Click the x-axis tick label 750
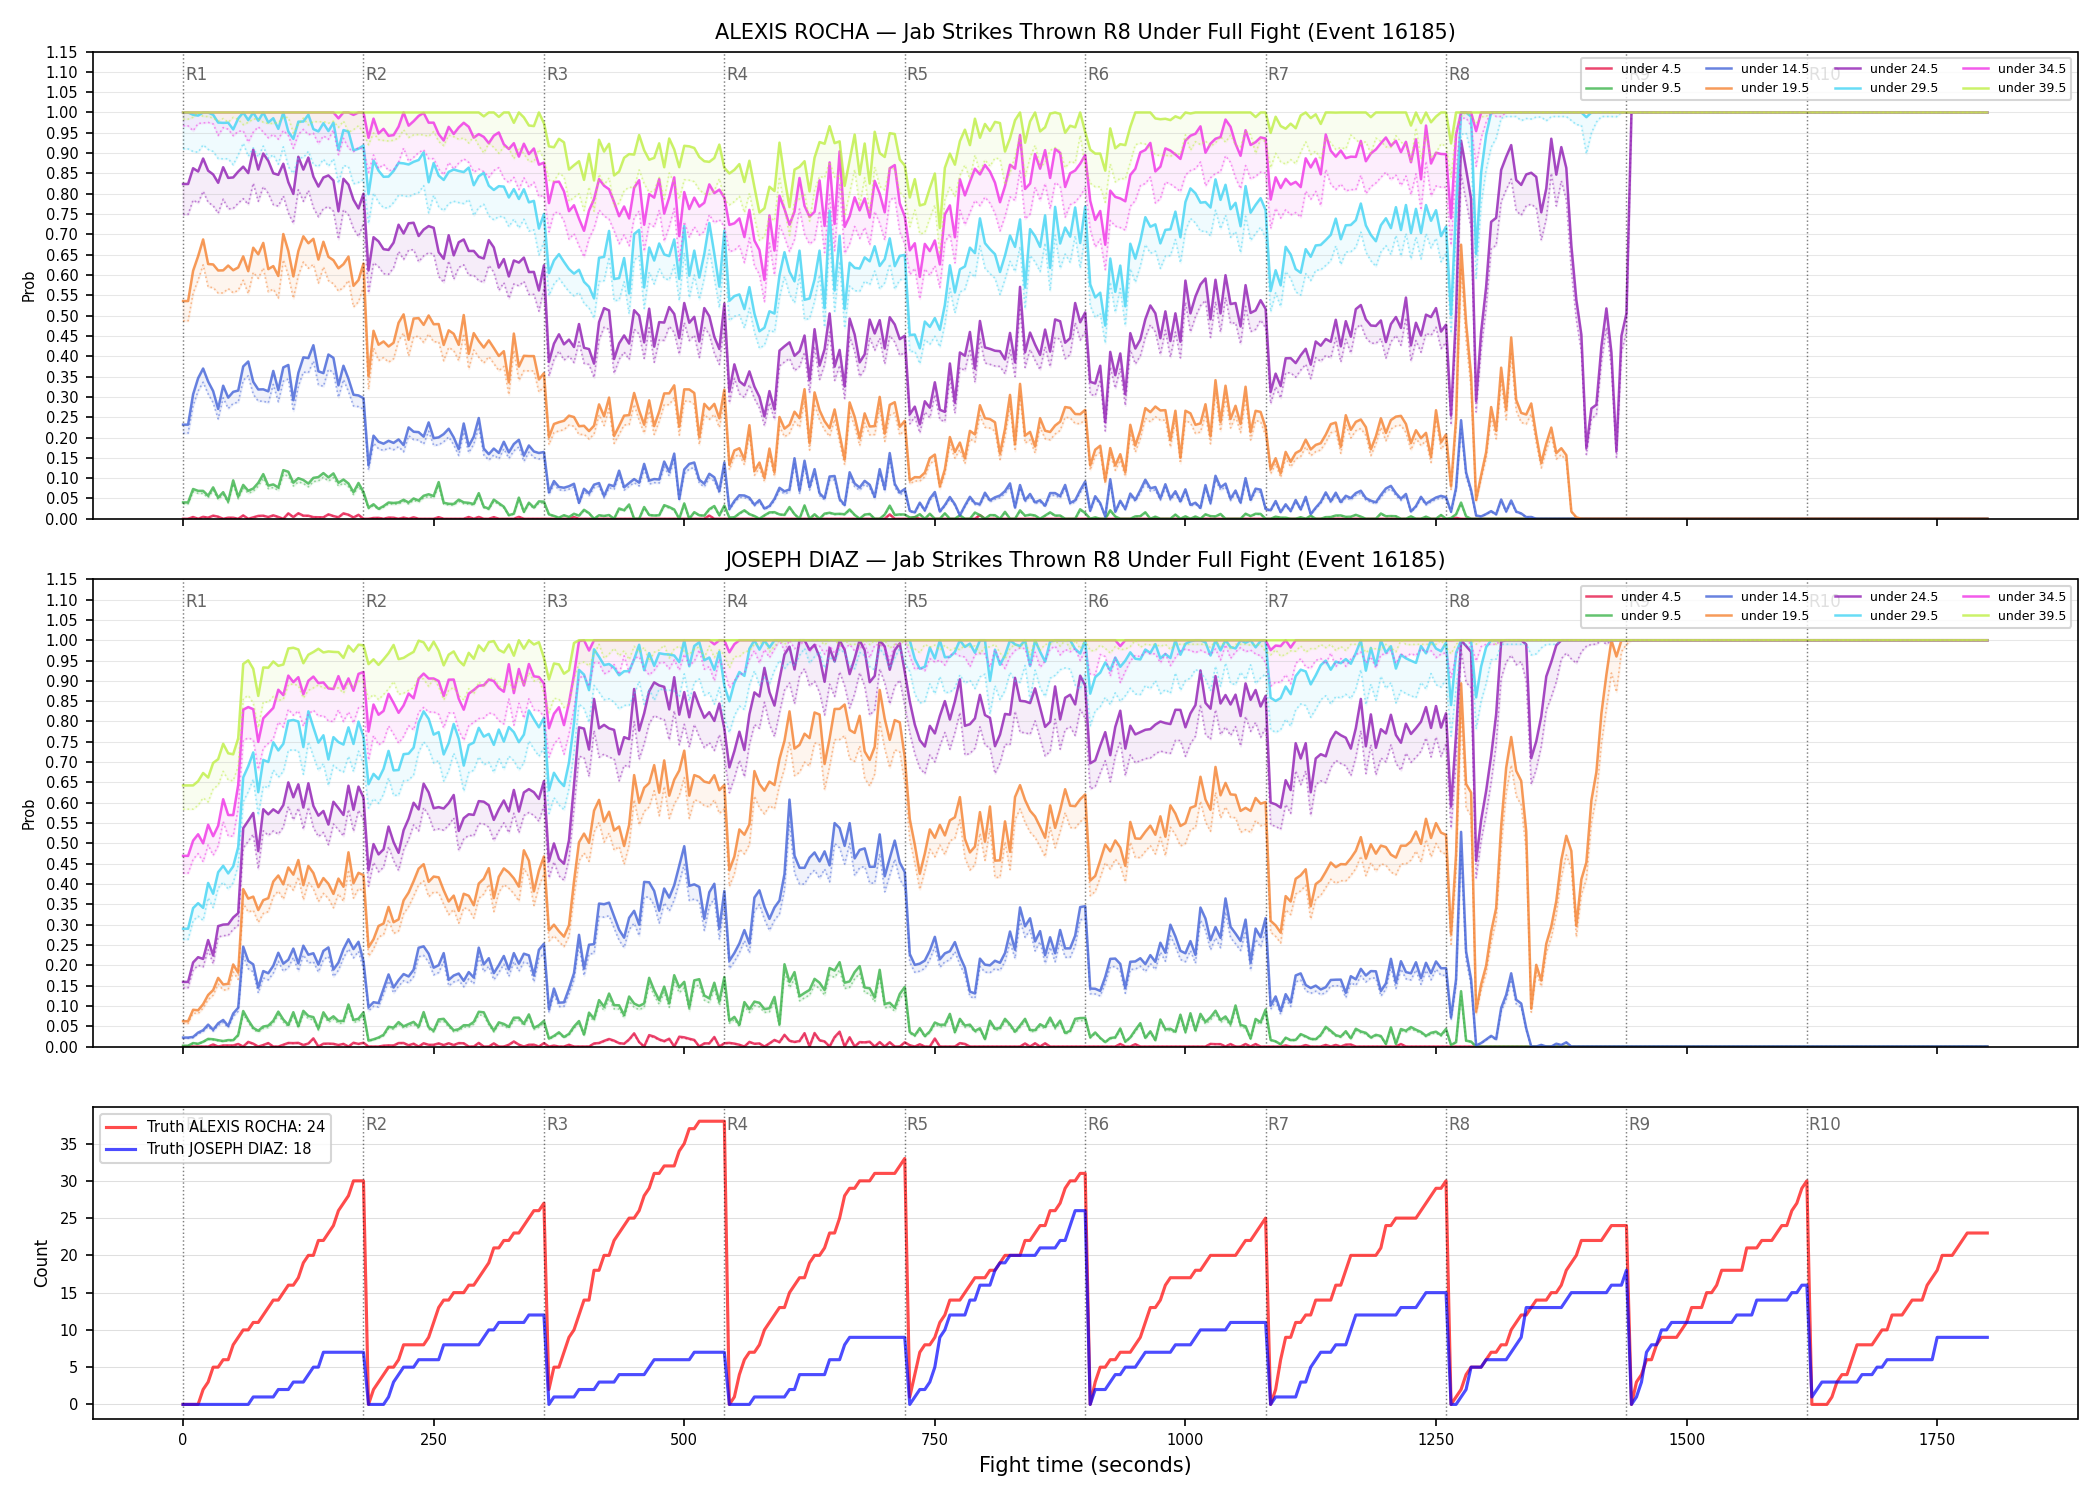Screen dimensions: 2100x1500 pos(934,1440)
